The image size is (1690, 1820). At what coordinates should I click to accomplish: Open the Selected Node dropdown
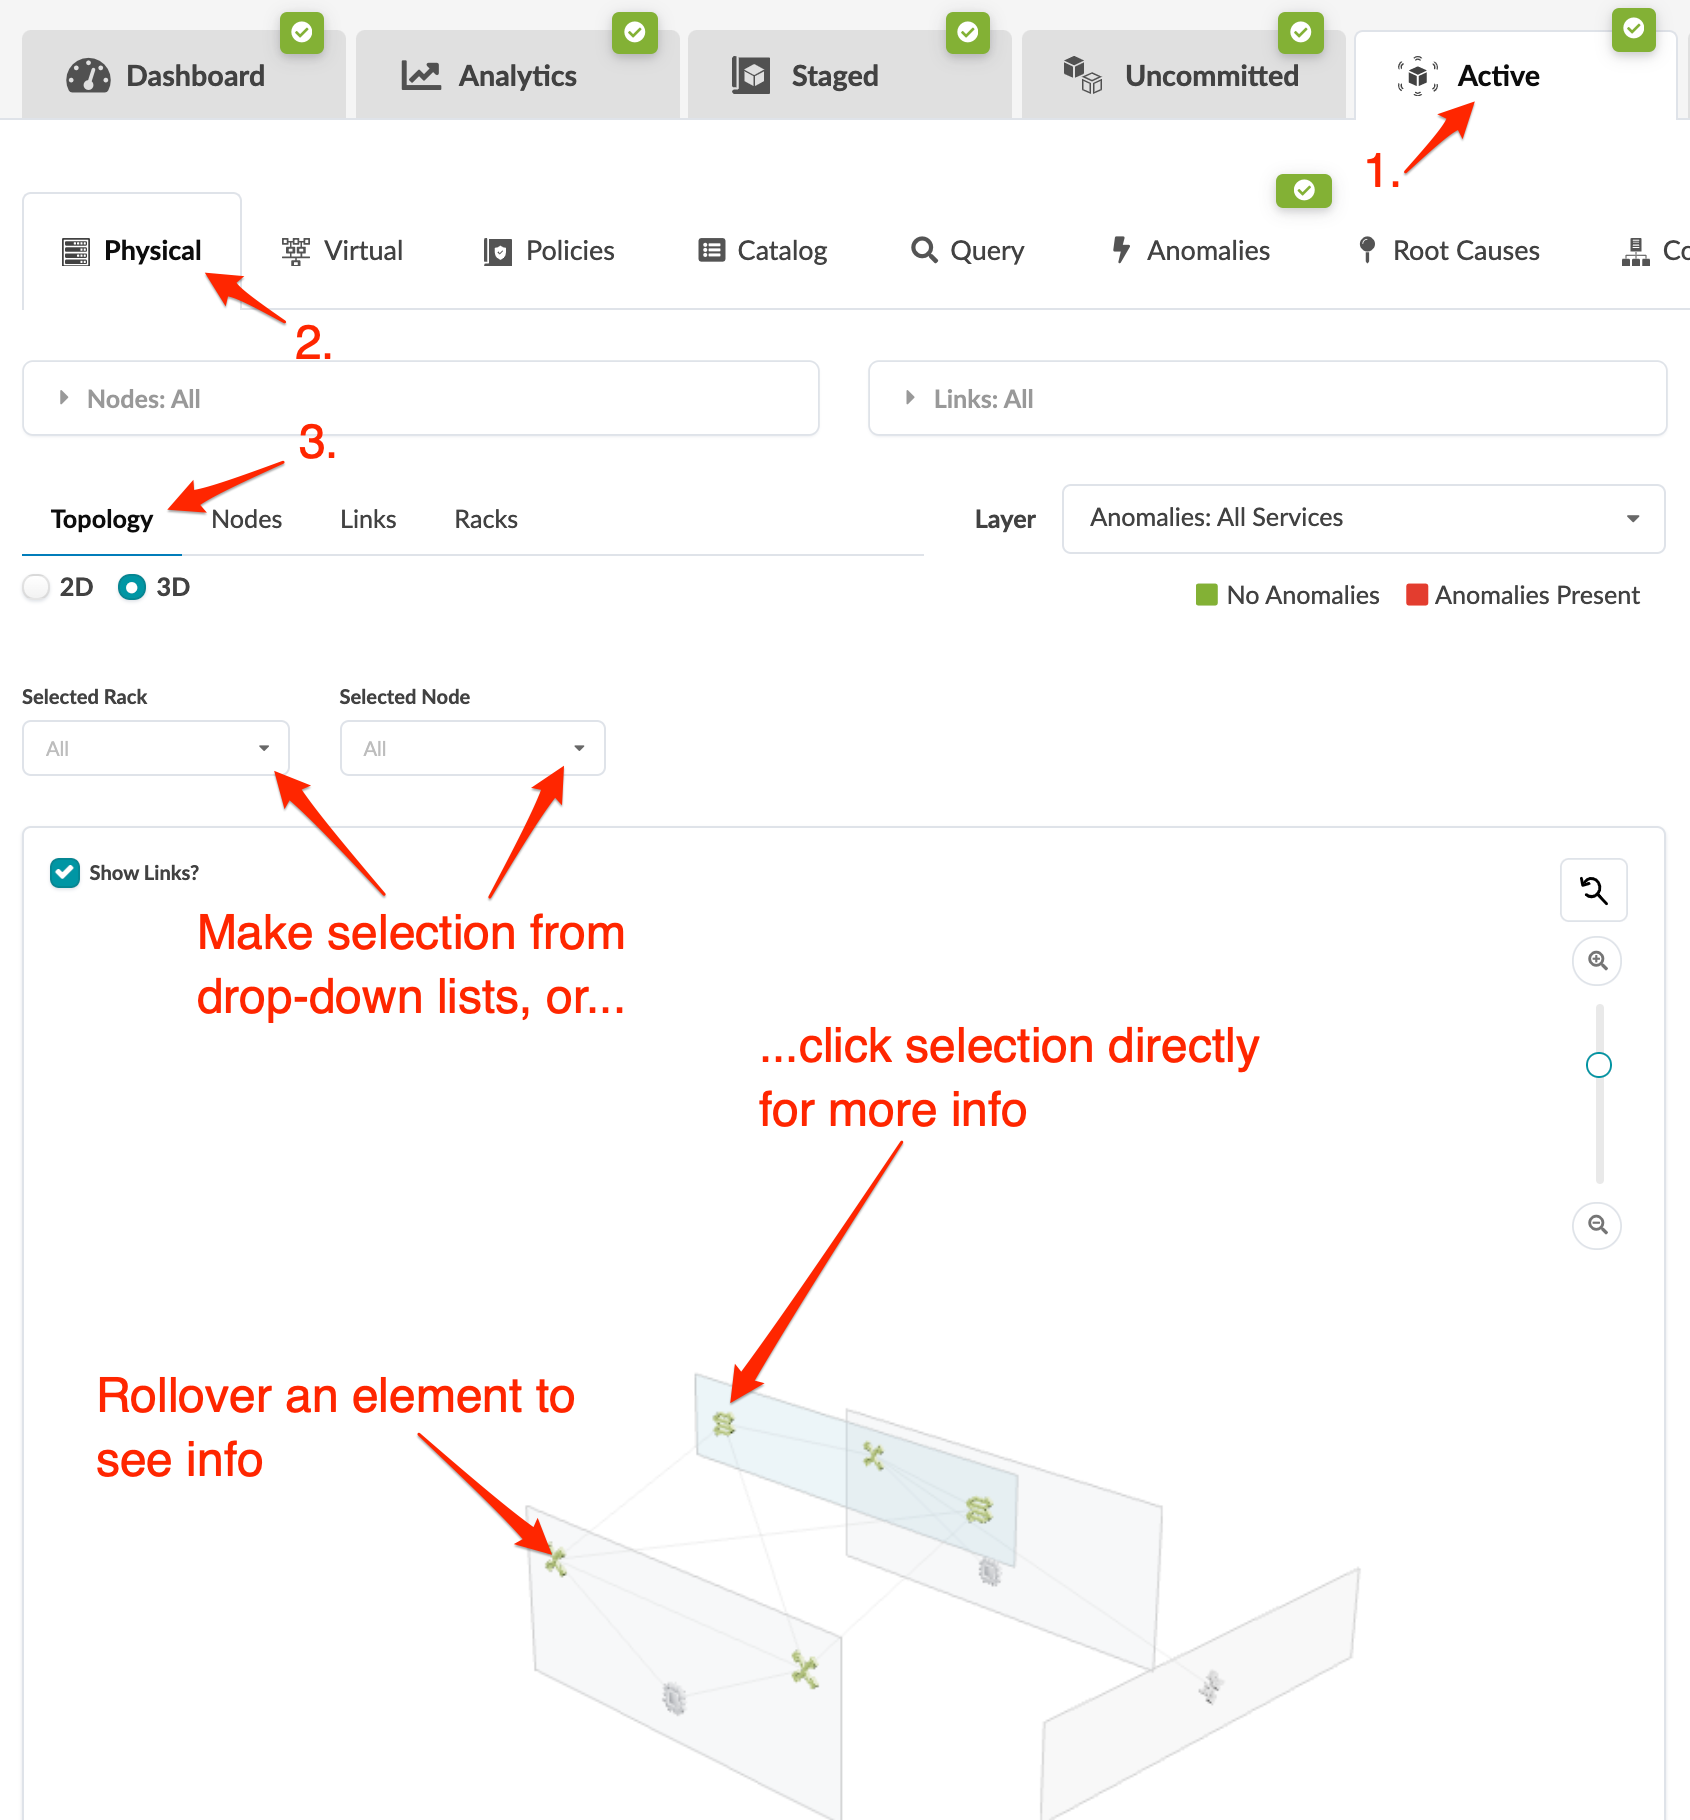click(472, 748)
